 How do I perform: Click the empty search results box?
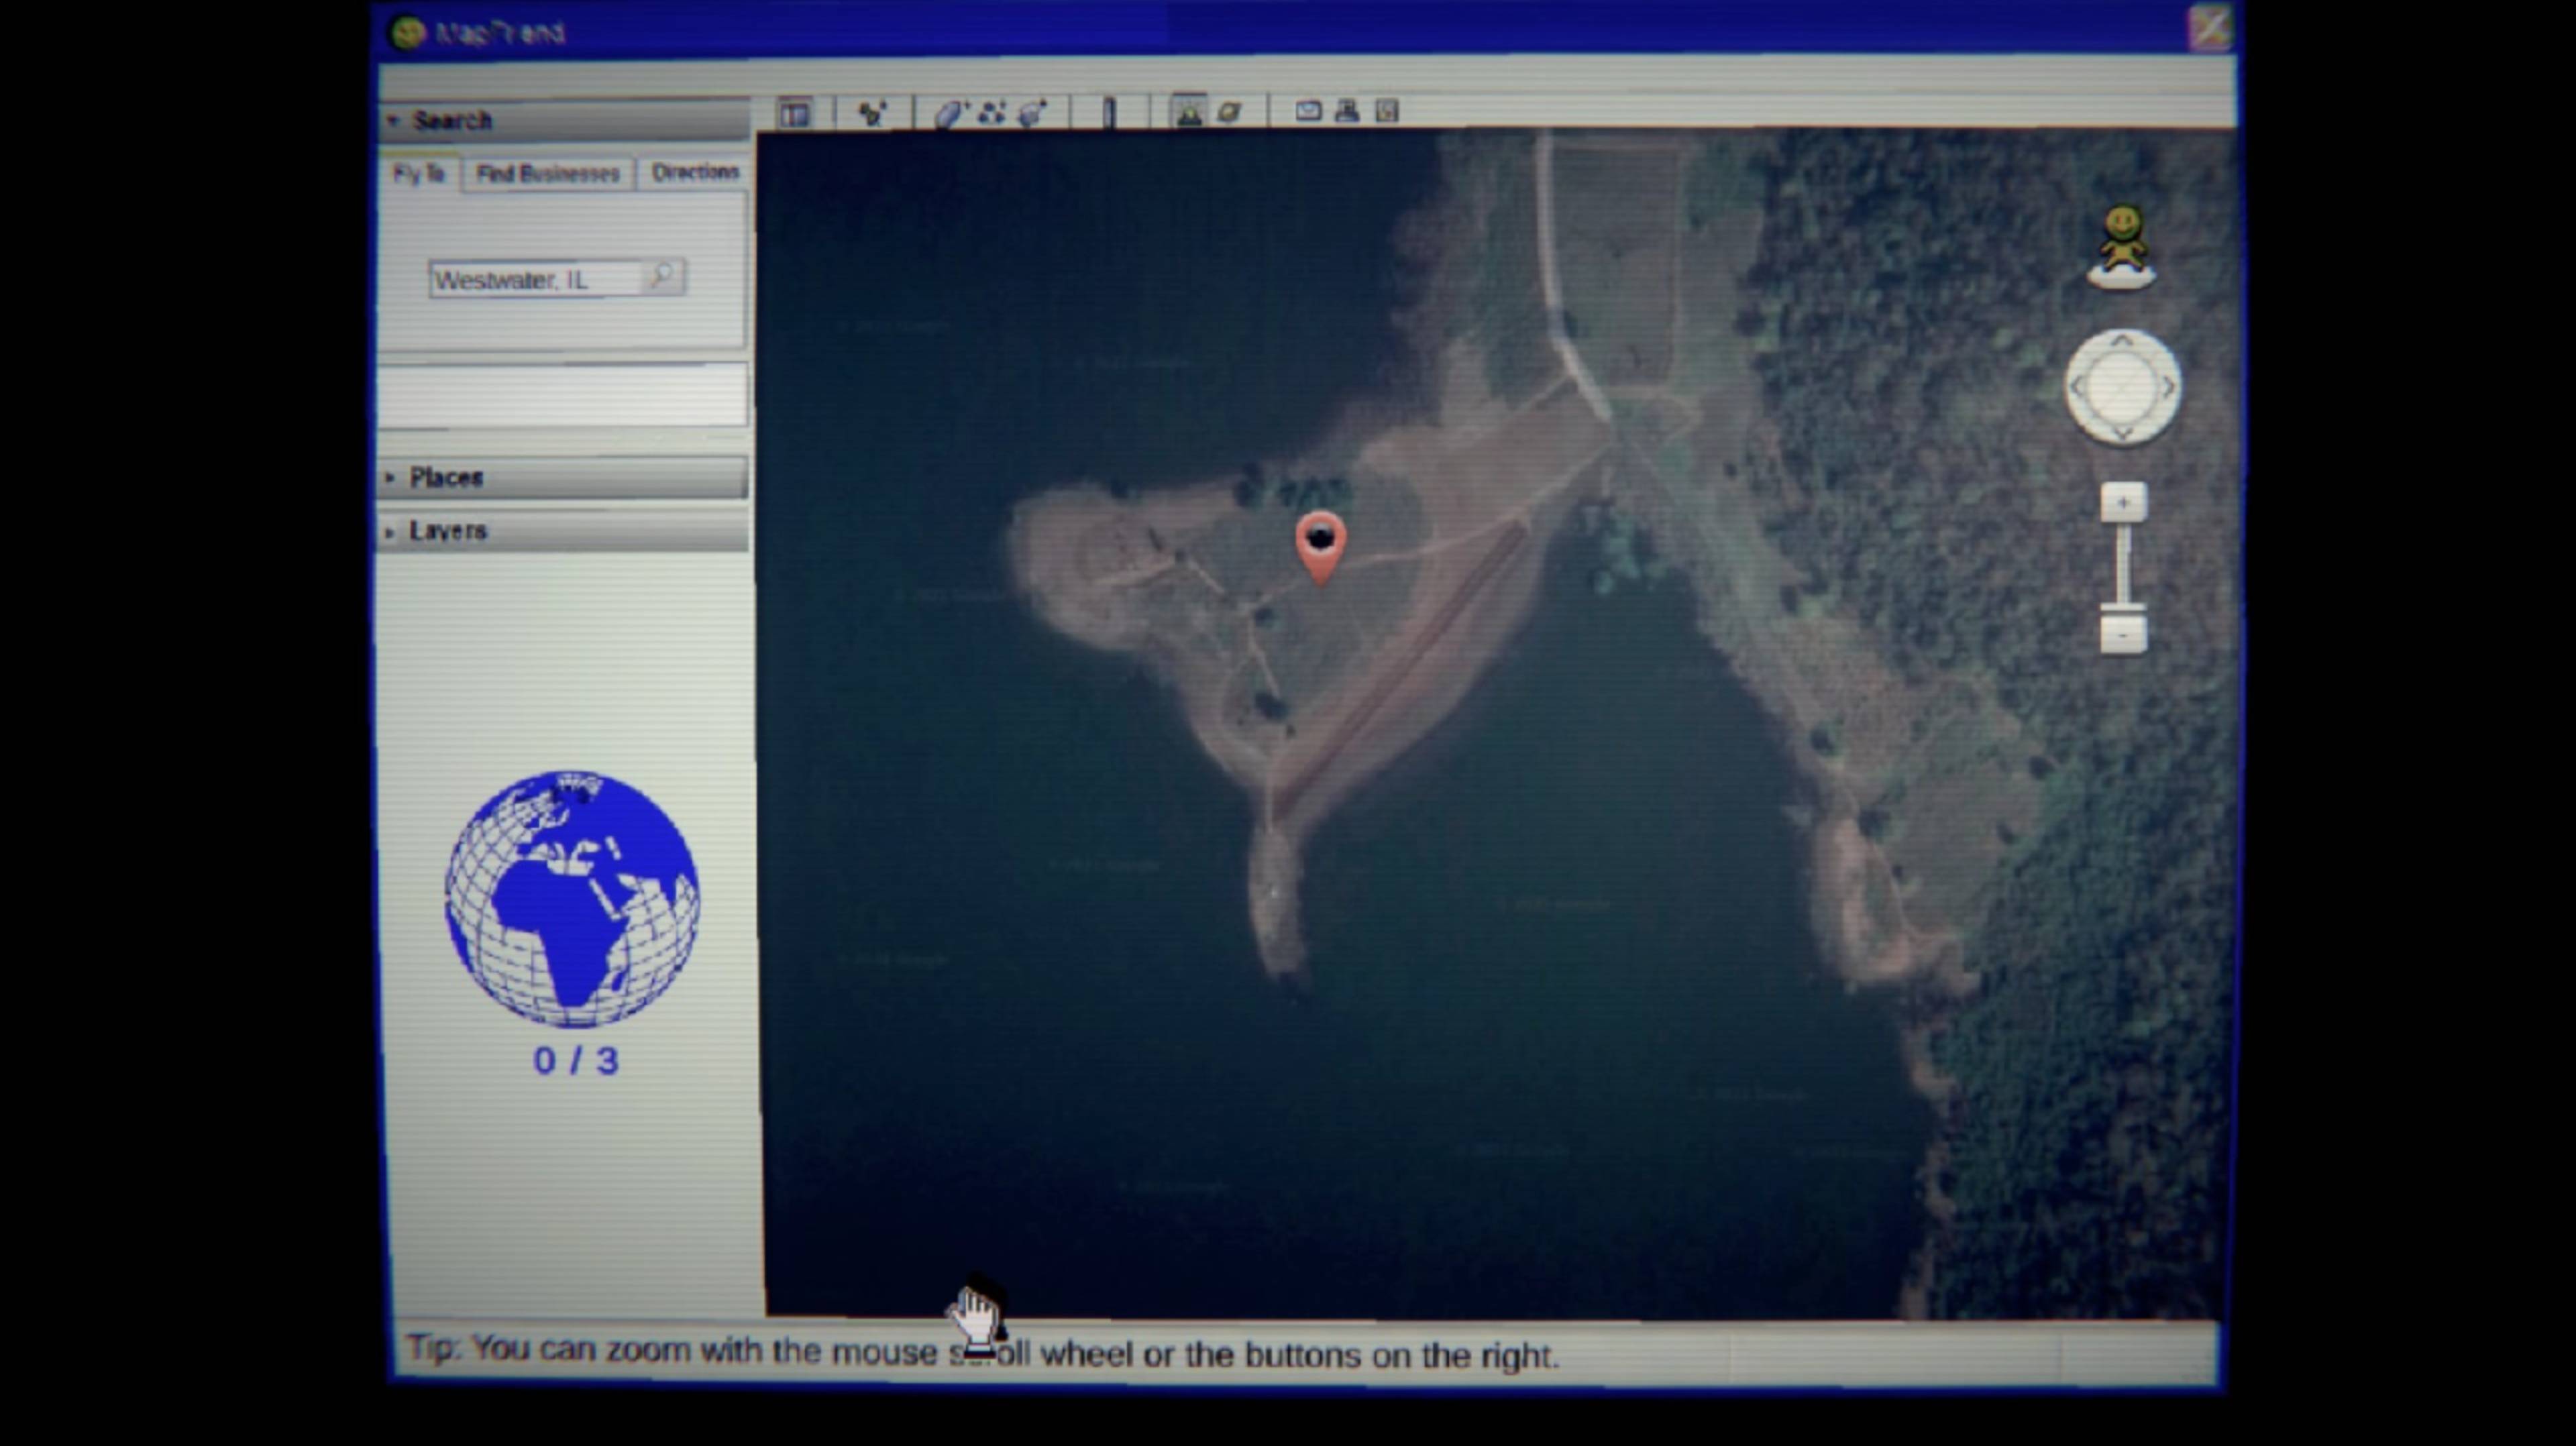point(563,396)
